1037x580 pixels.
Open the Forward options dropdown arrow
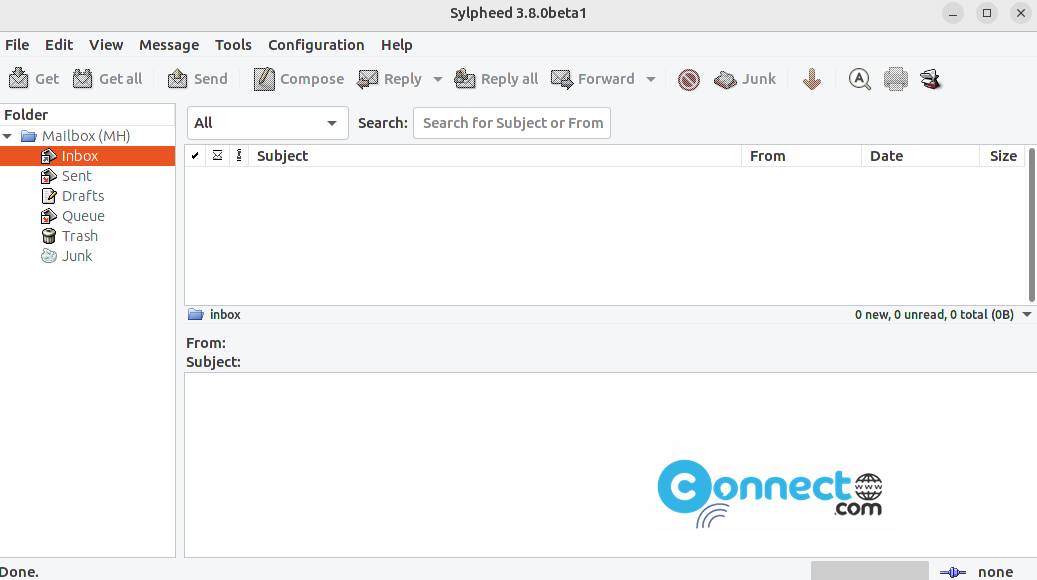(651, 79)
